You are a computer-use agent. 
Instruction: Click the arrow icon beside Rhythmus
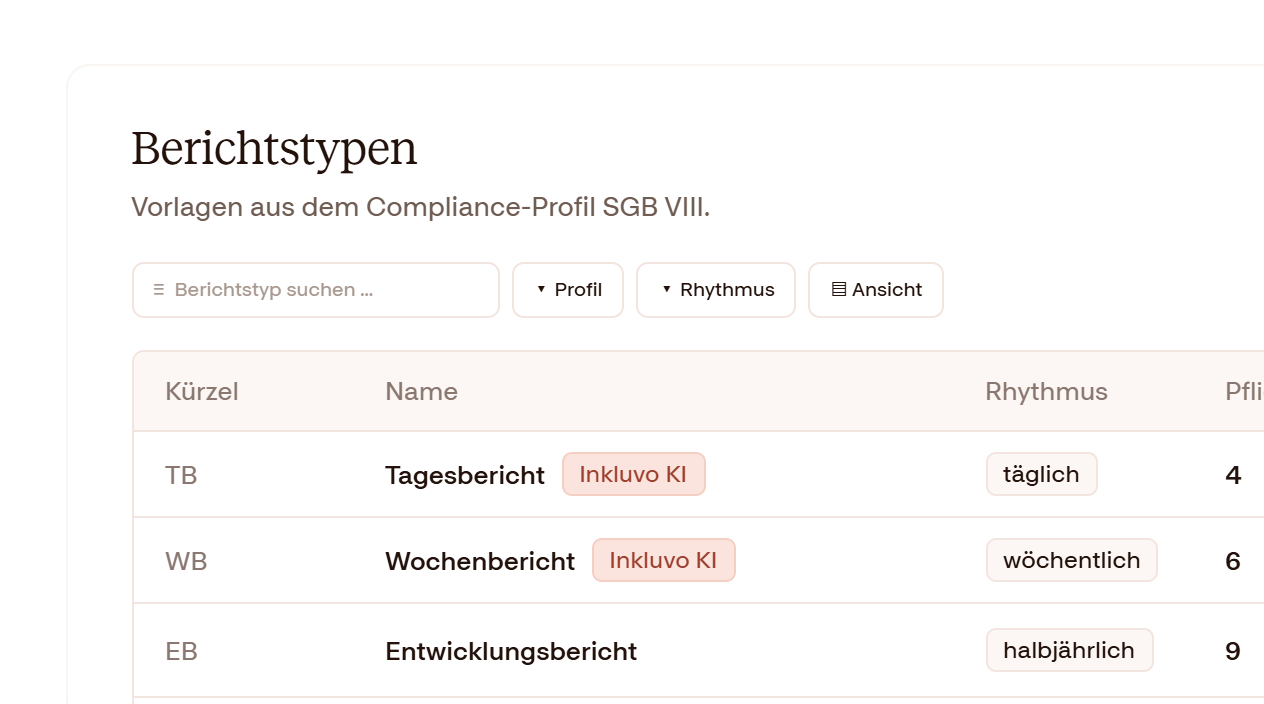point(666,290)
